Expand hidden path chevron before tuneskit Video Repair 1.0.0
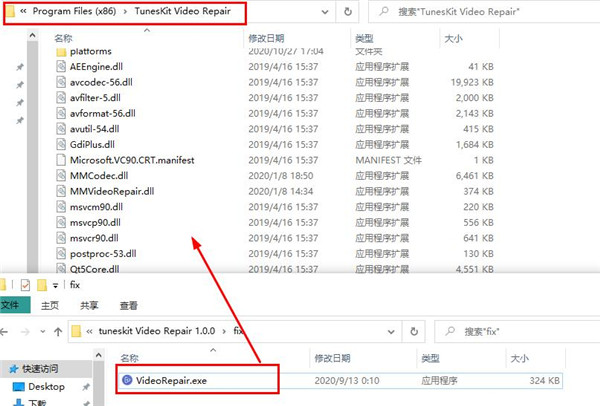Viewport: 600px width, 406px height. tap(89, 331)
